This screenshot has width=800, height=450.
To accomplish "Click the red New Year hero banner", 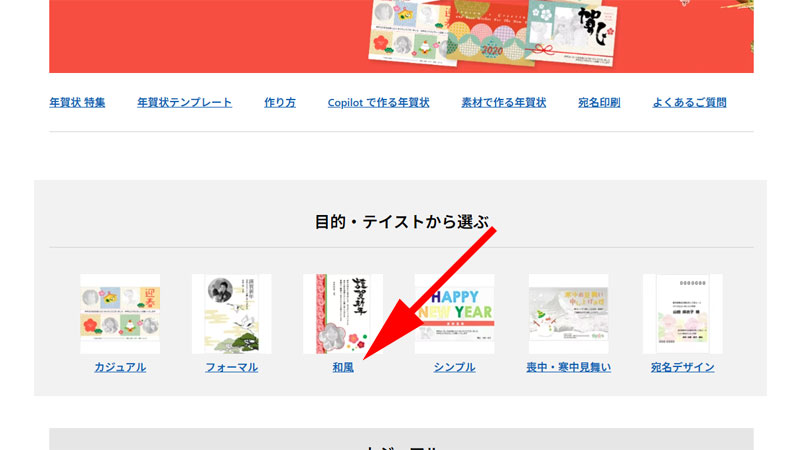I will [x=401, y=36].
